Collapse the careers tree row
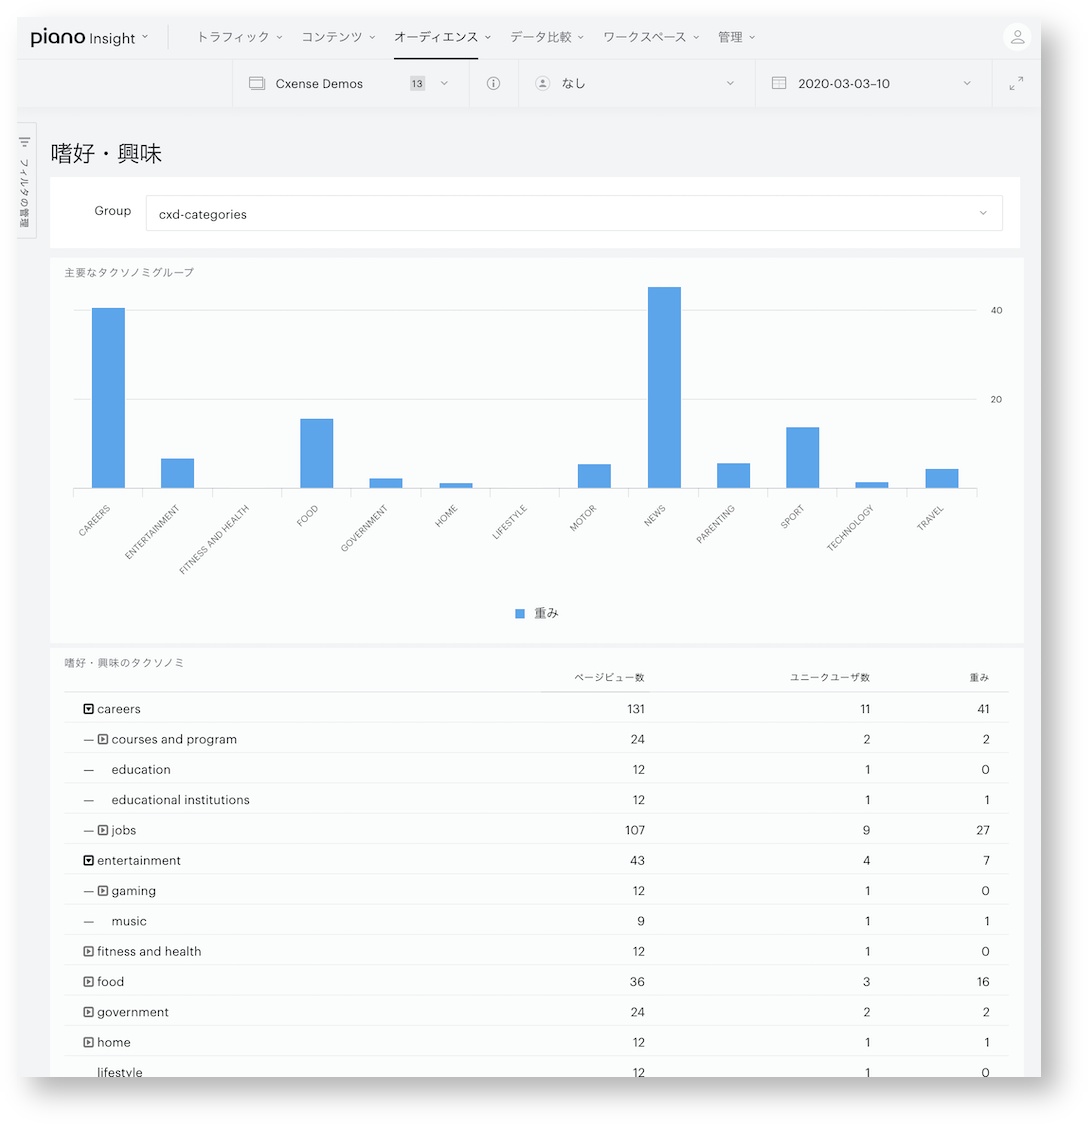The height and width of the screenshot is (1125, 1089). point(89,709)
